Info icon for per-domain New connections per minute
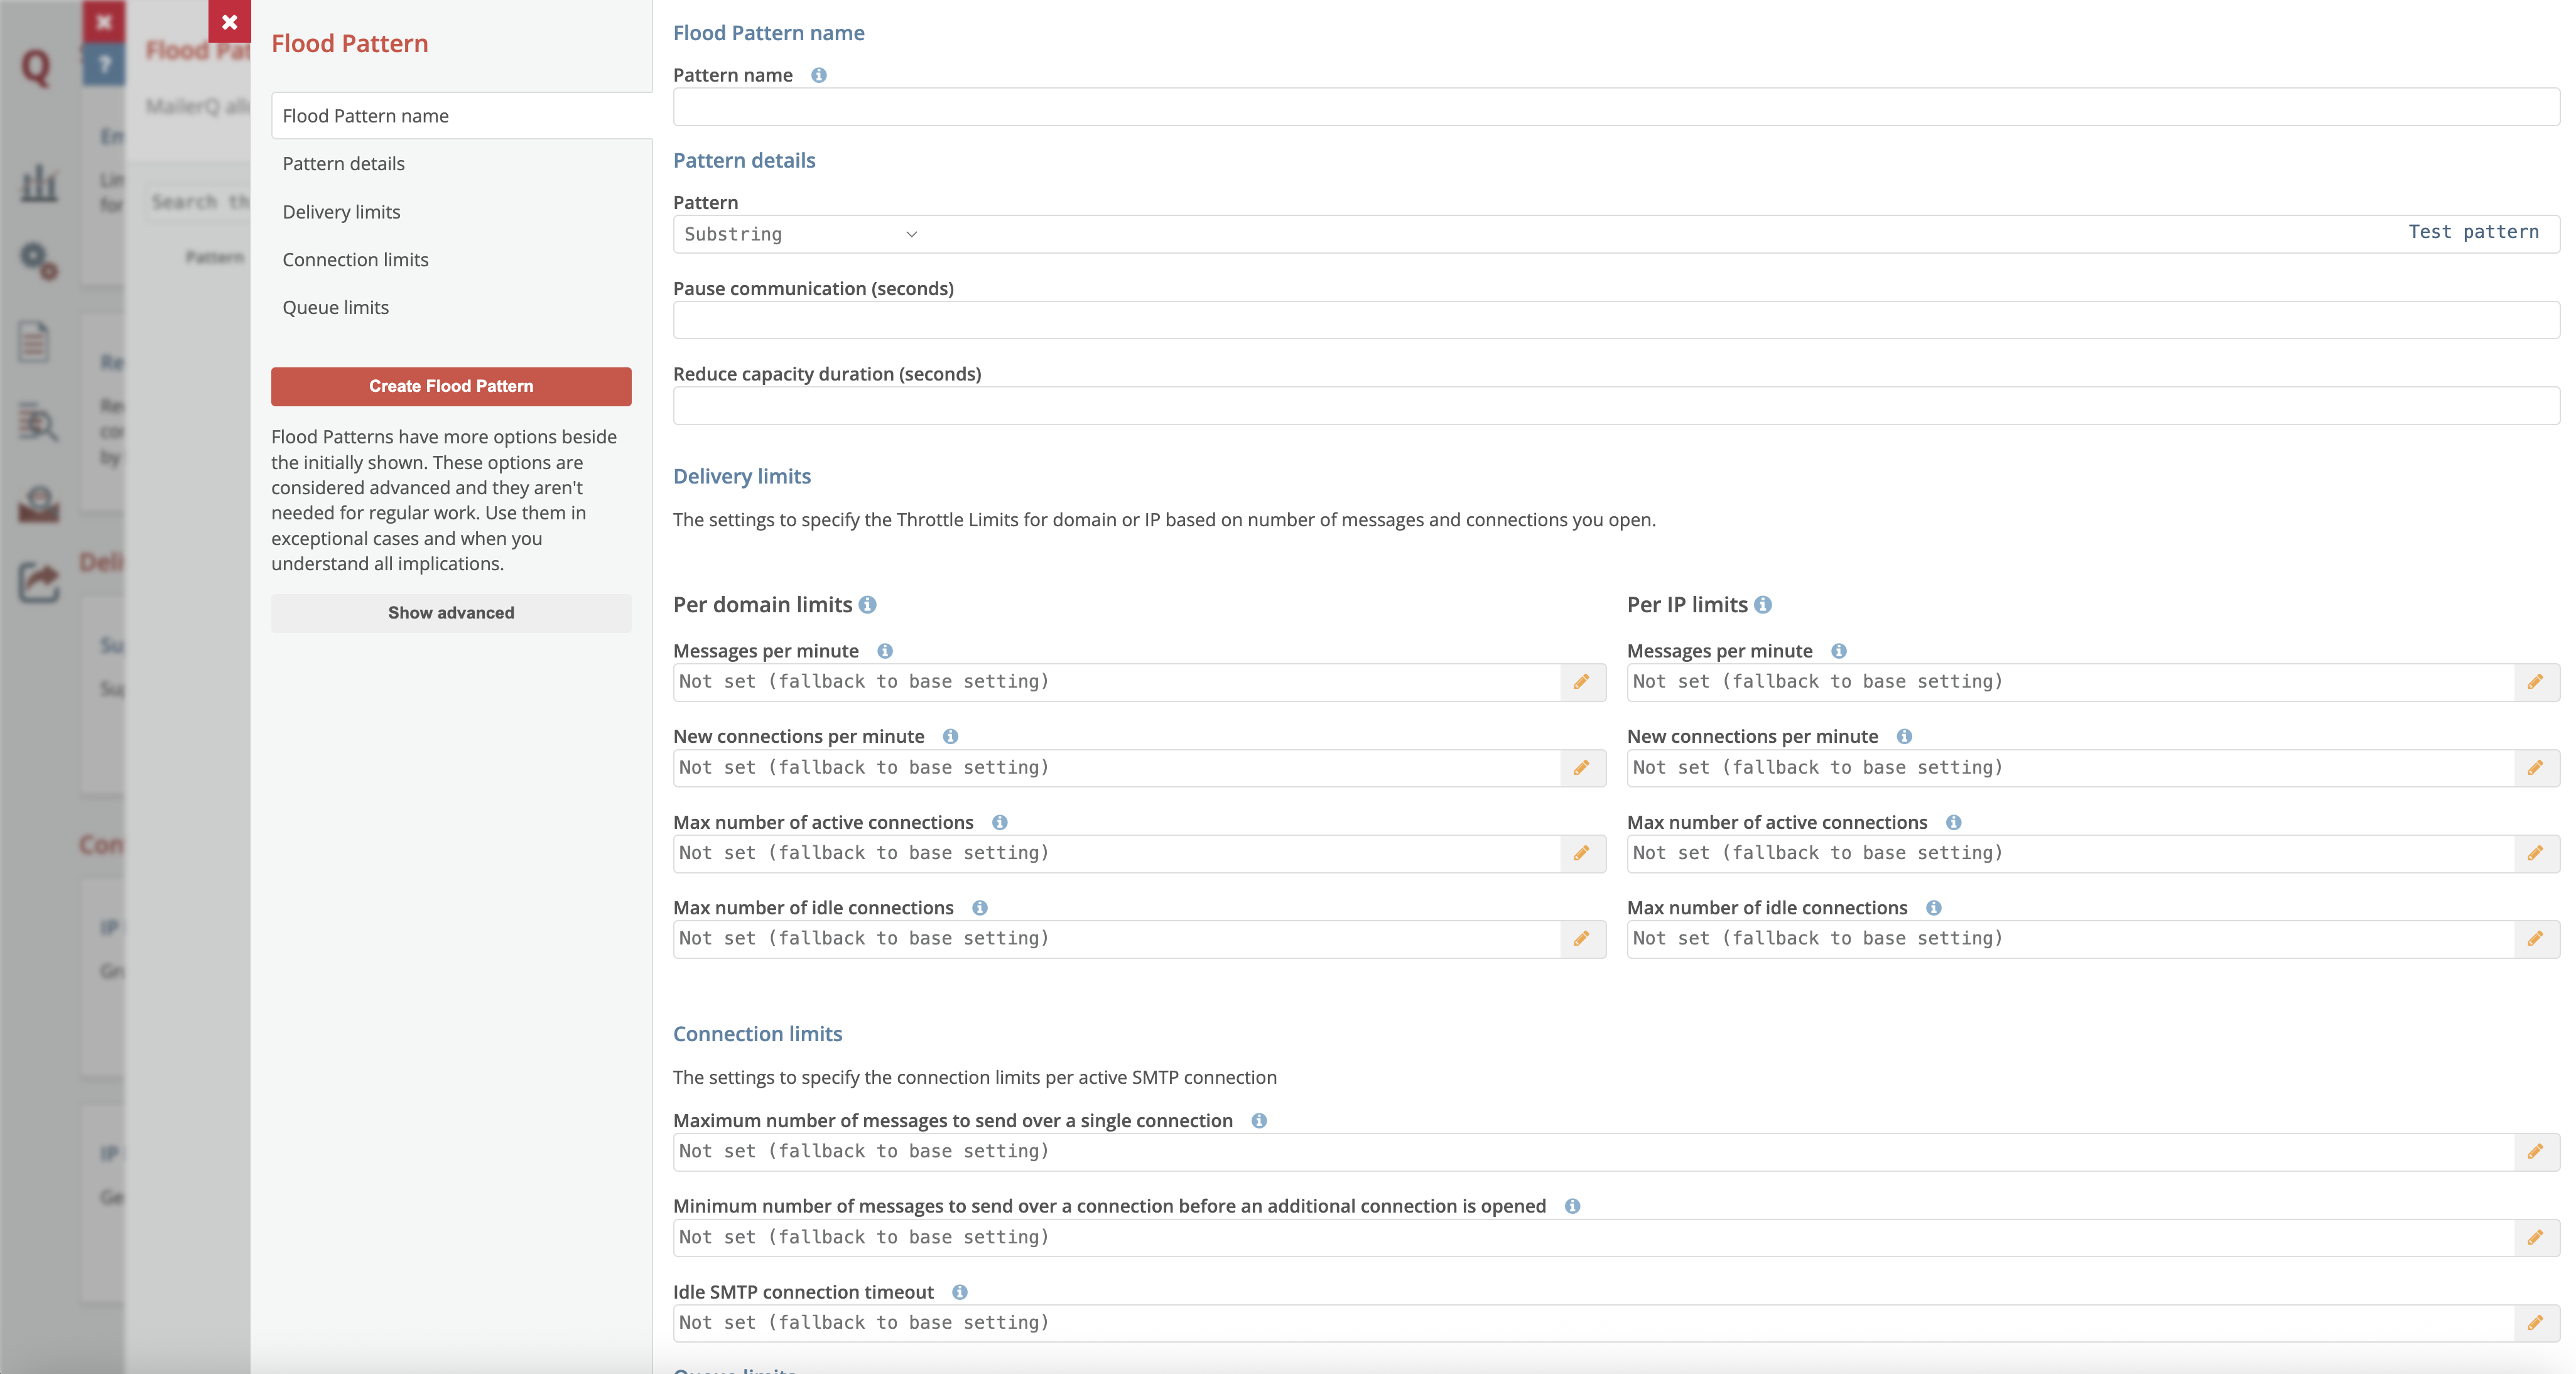 tap(951, 737)
